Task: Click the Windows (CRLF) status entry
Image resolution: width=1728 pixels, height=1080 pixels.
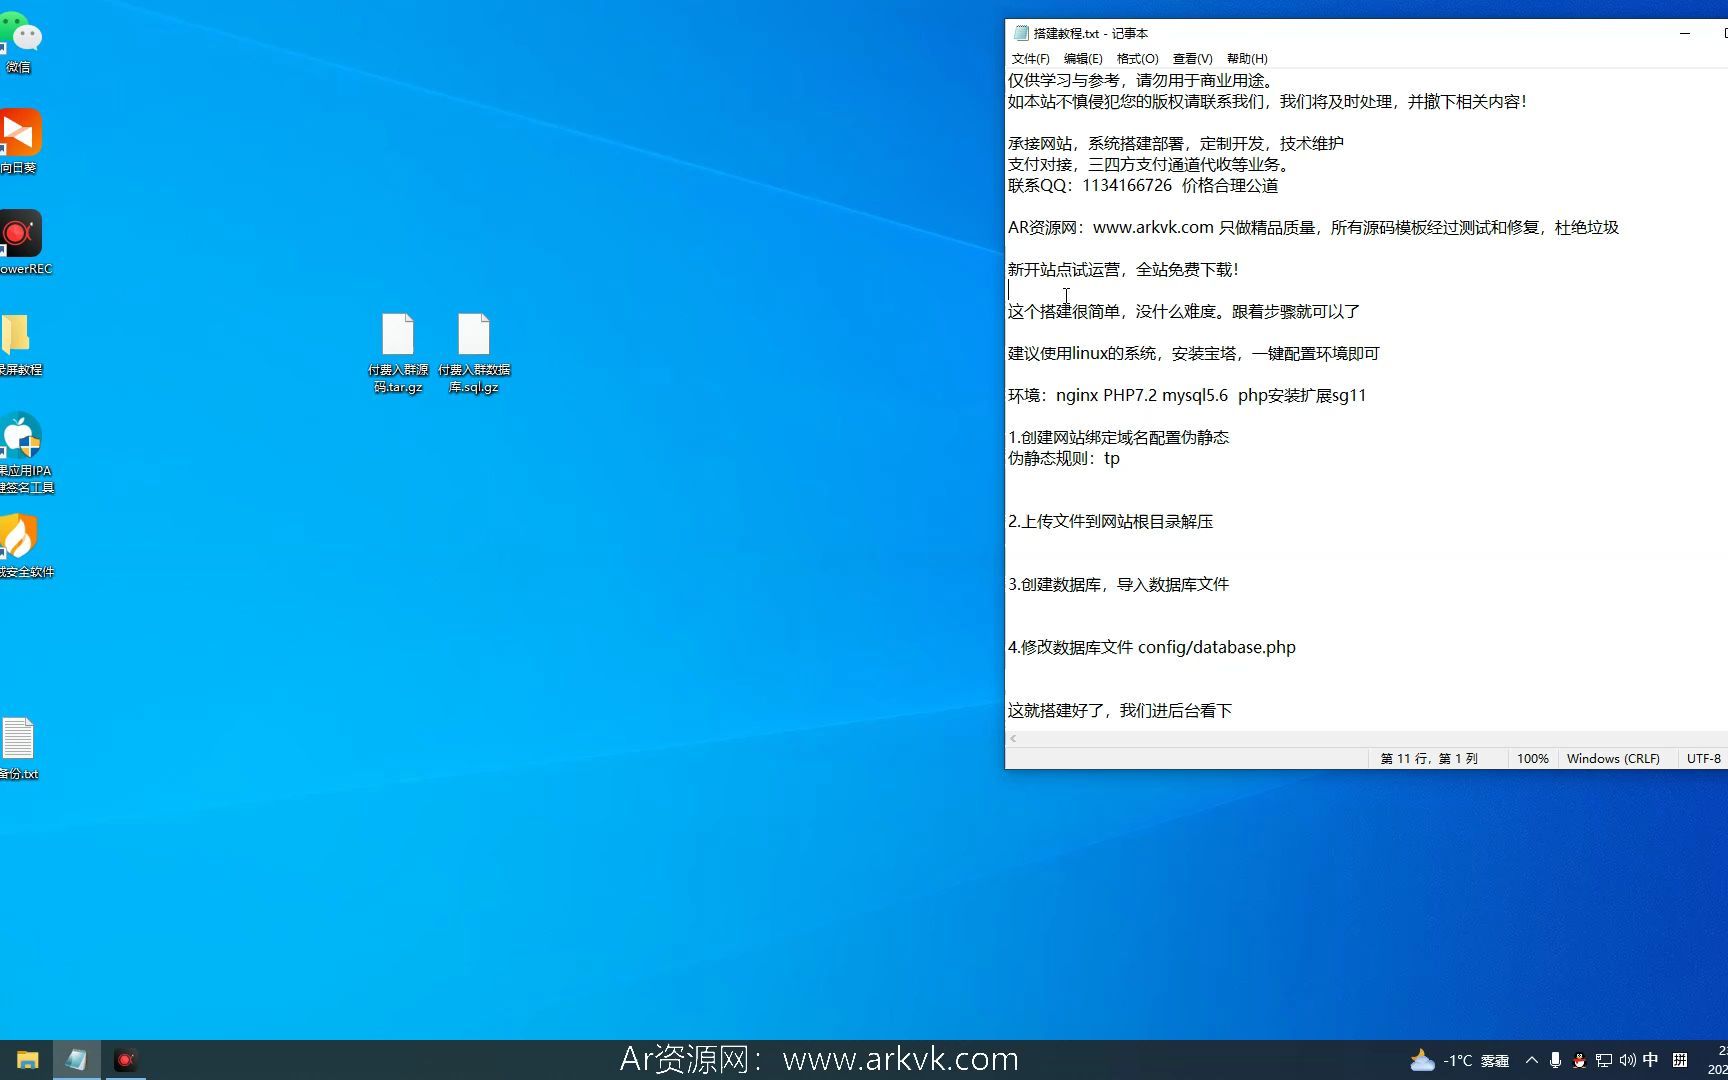Action: pos(1613,759)
